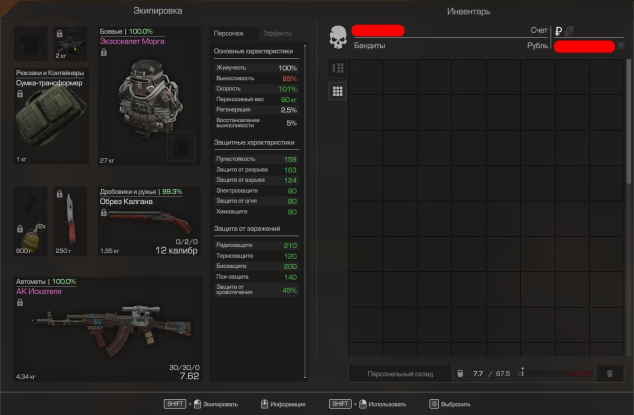
Task: Switch to the Эффекты tab
Action: pyautogui.click(x=277, y=34)
